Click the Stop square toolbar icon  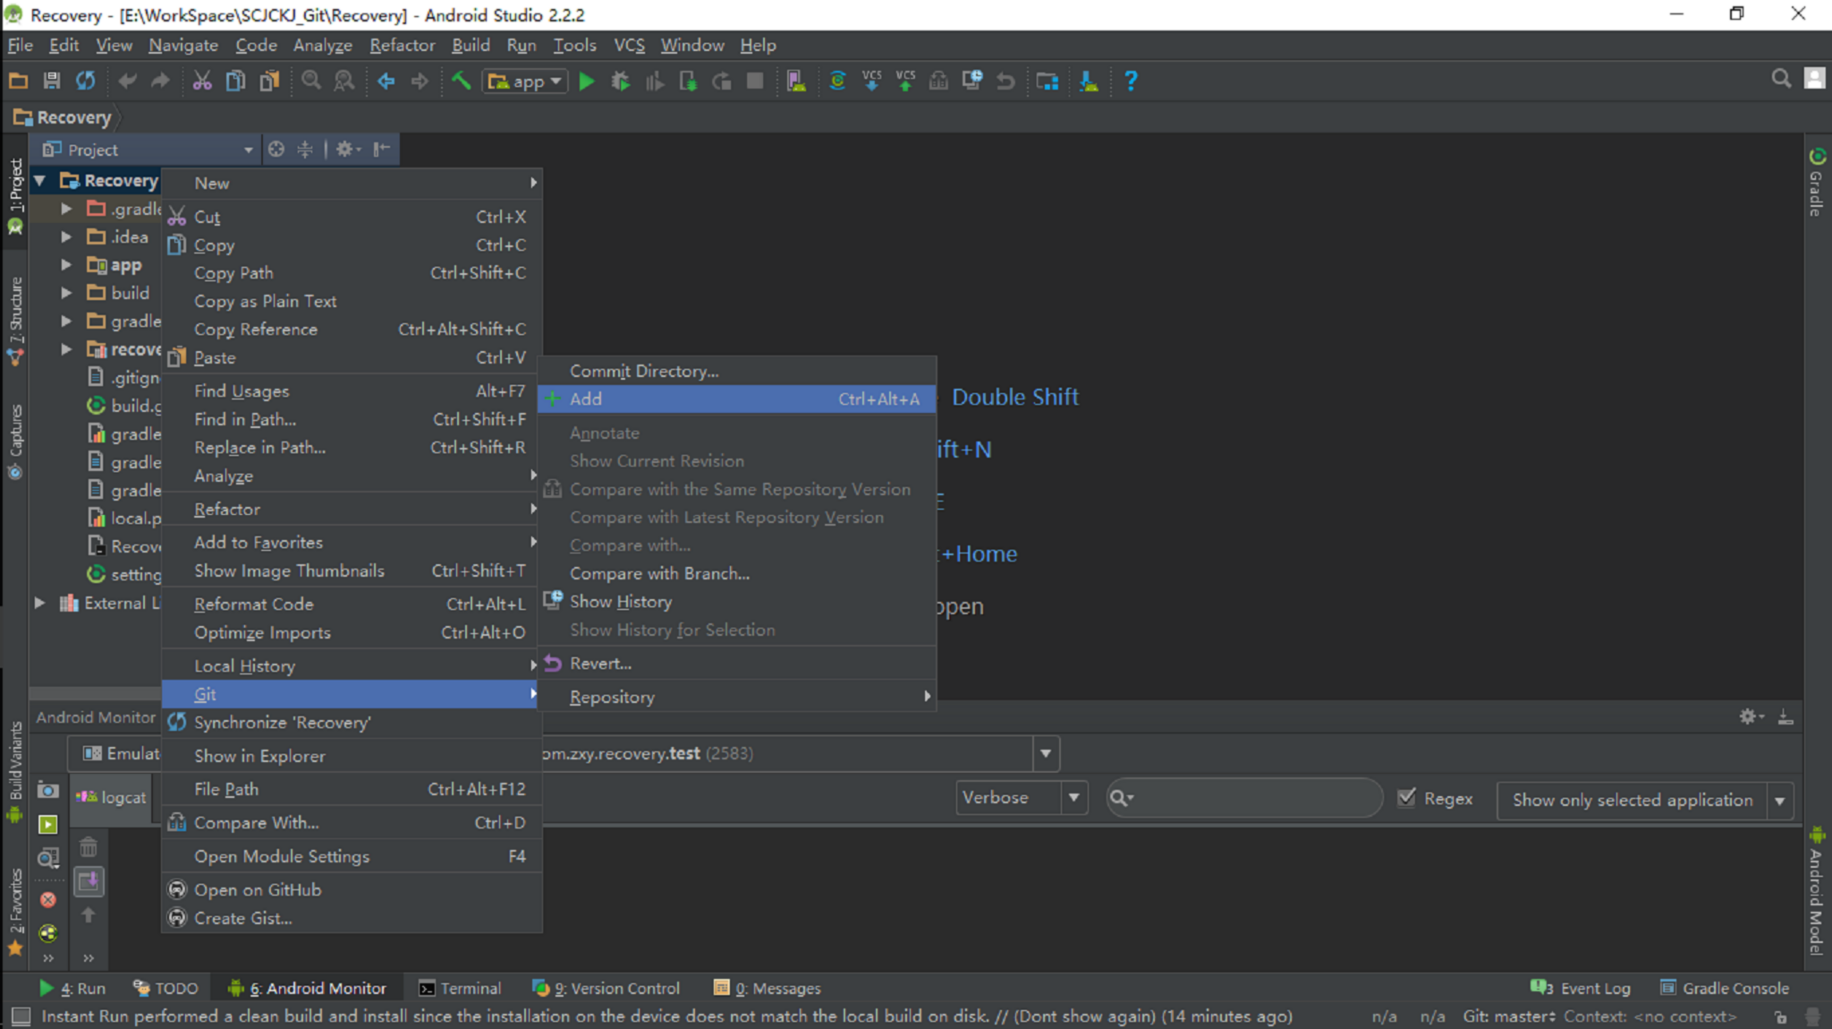coord(755,81)
